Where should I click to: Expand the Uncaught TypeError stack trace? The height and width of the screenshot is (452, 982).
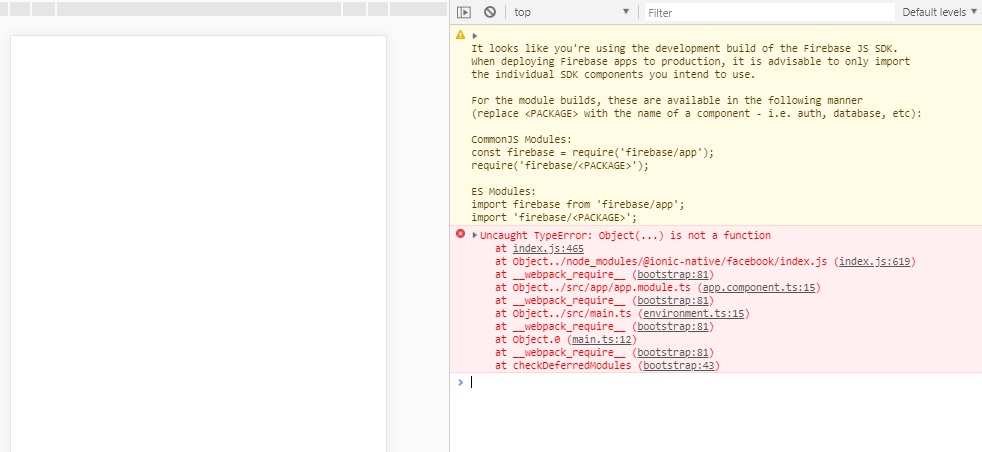pyautogui.click(x=475, y=235)
